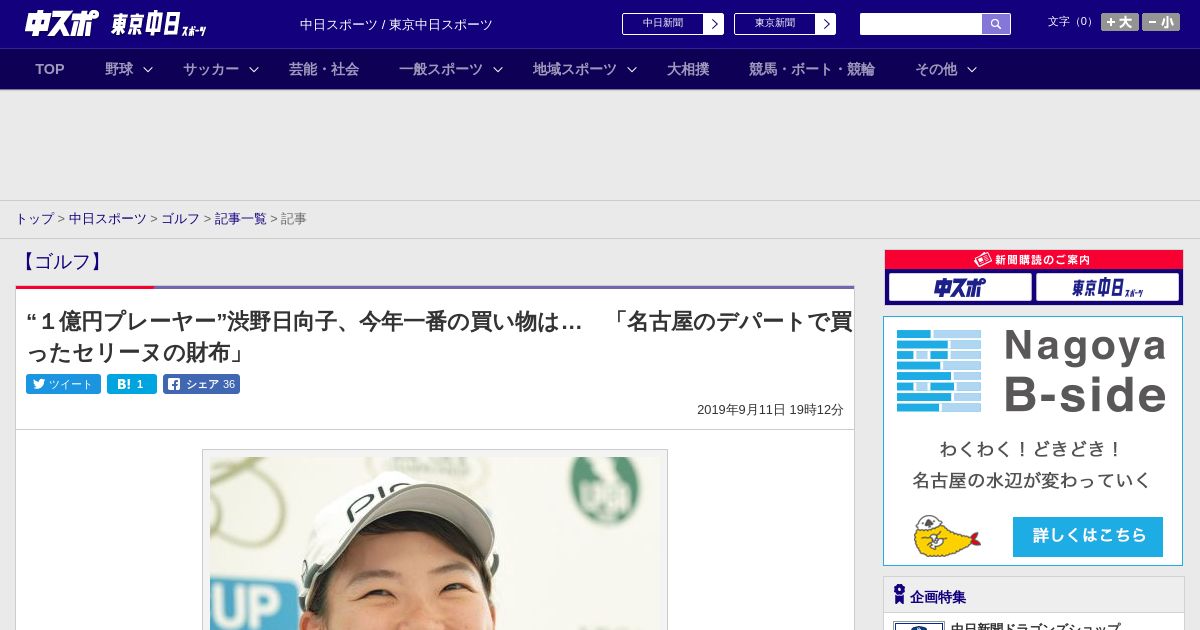This screenshot has height=630, width=1200.
Task: Click the 東京中日スポーツ logo in header
Action: 158,24
